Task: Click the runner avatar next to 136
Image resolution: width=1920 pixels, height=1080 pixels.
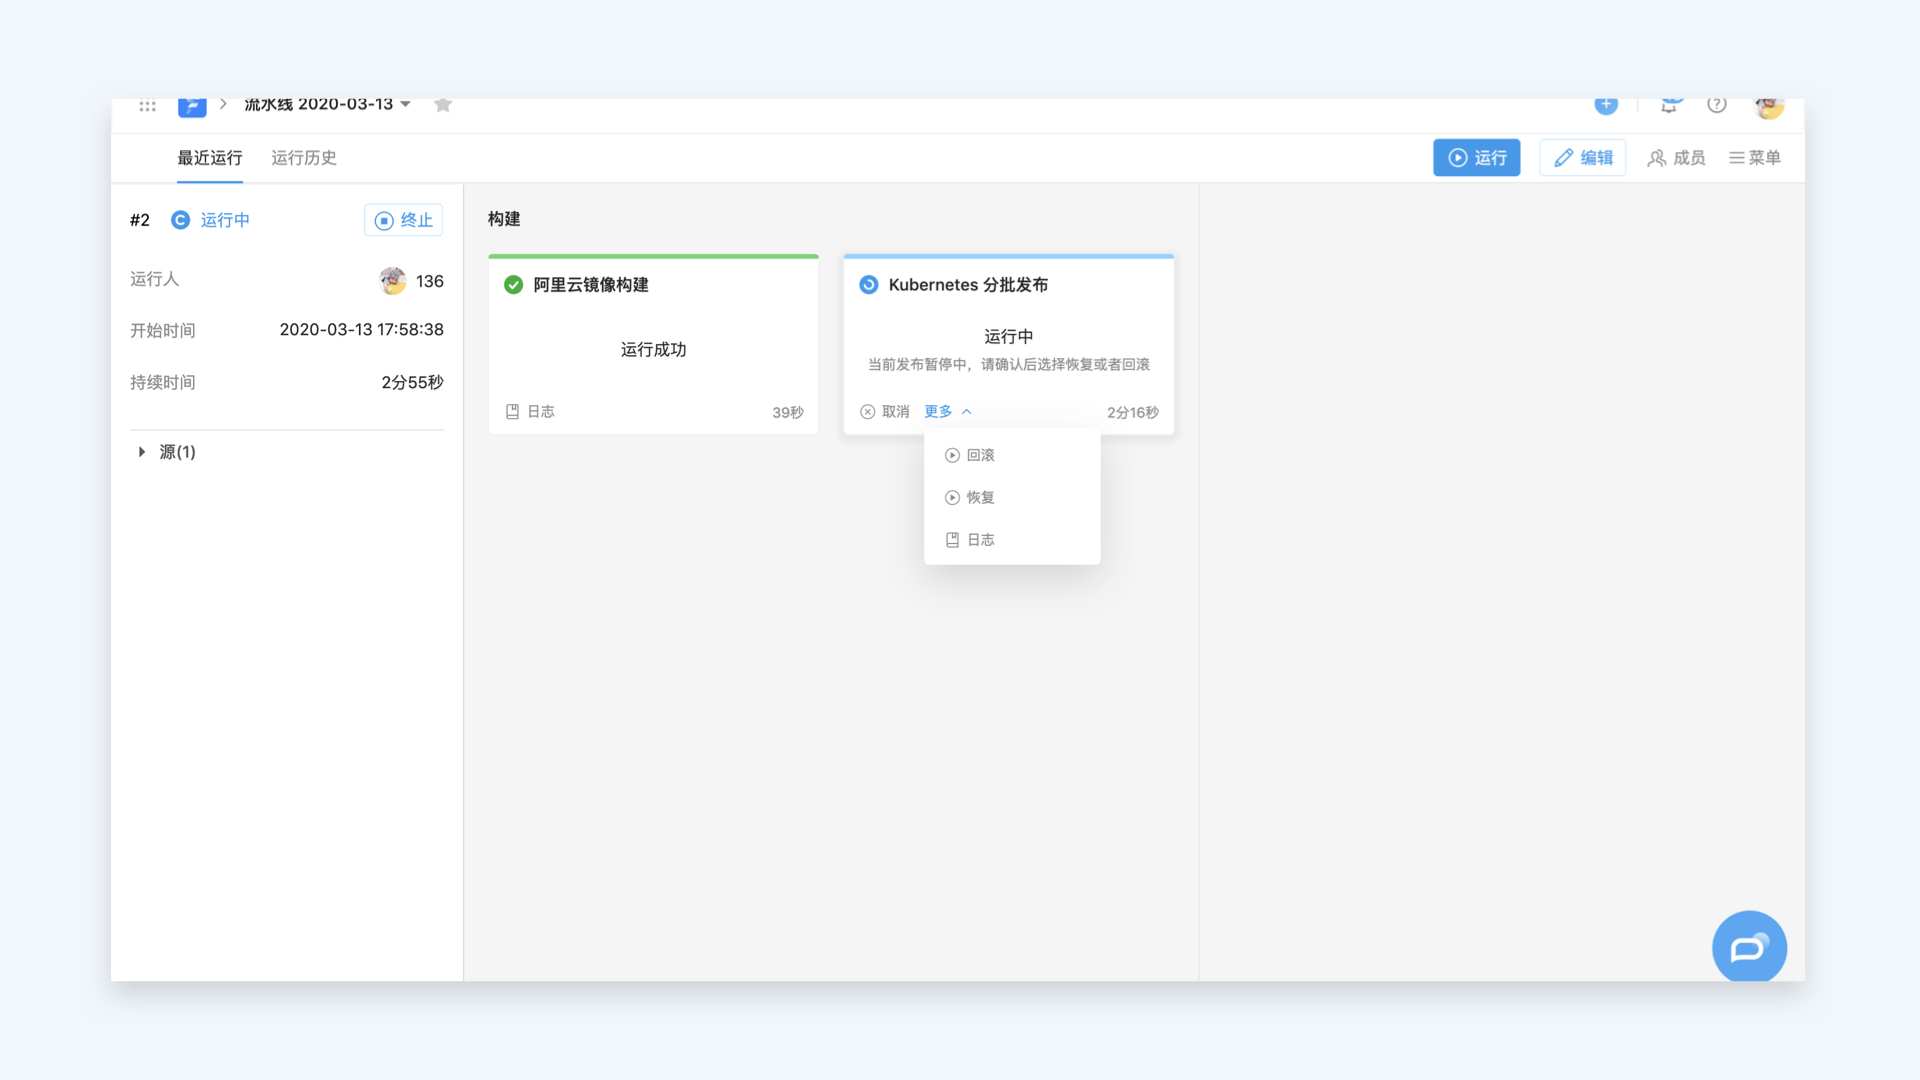Action: tap(393, 281)
